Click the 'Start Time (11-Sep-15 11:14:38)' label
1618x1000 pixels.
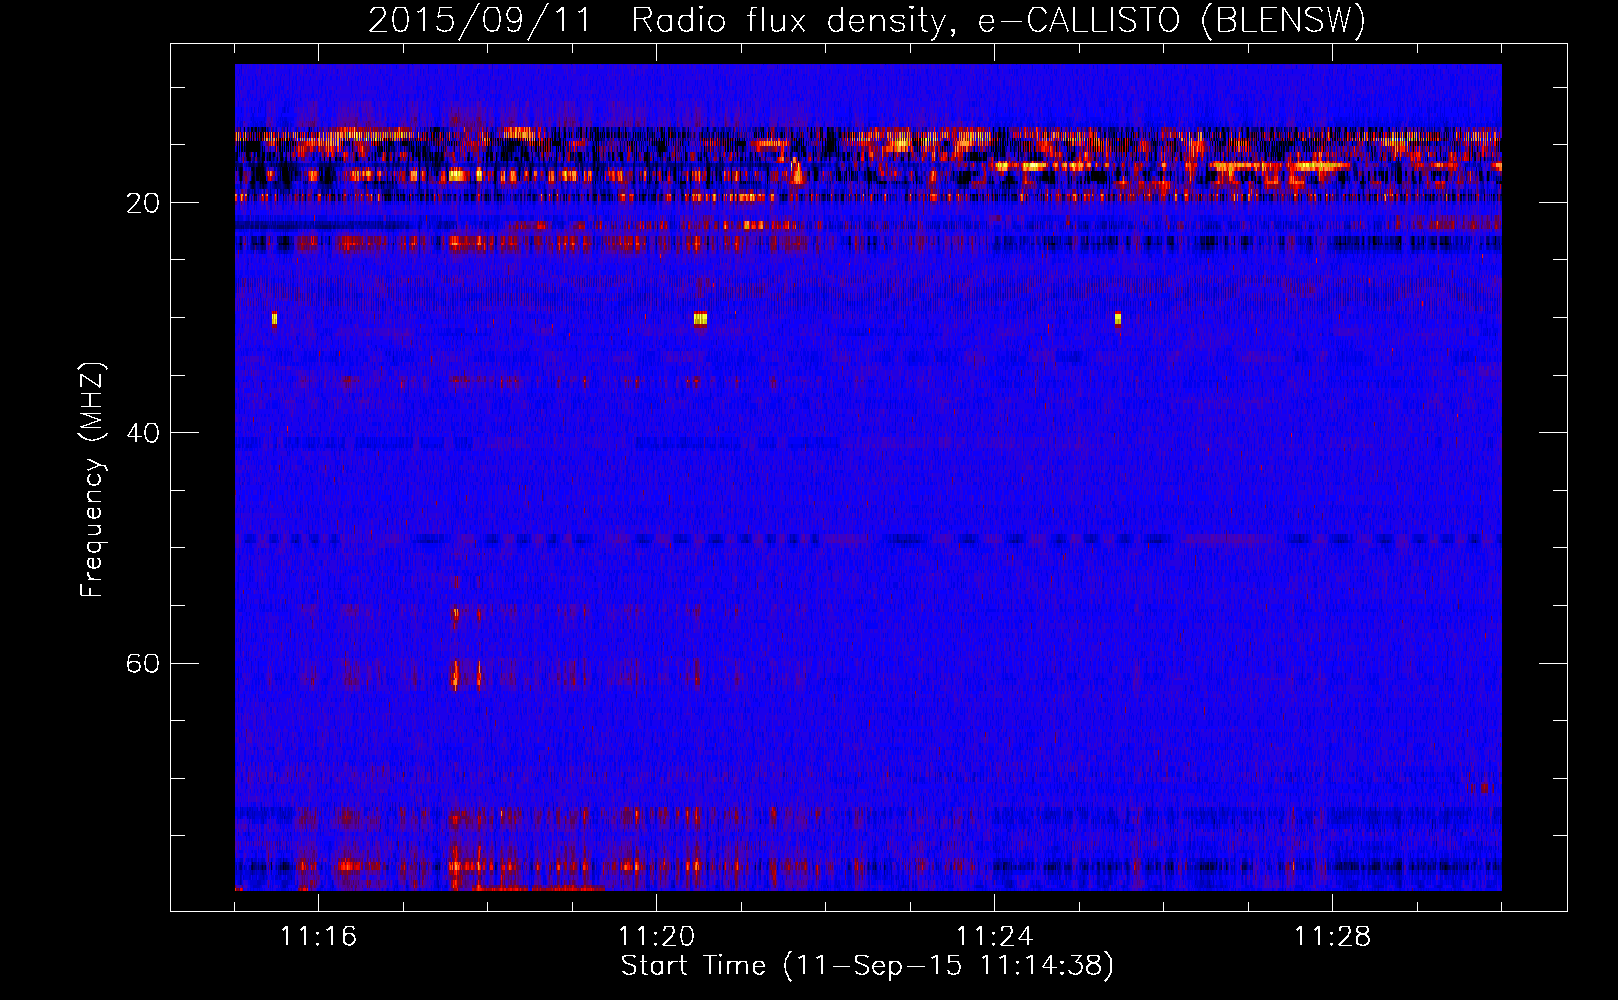pos(867,966)
